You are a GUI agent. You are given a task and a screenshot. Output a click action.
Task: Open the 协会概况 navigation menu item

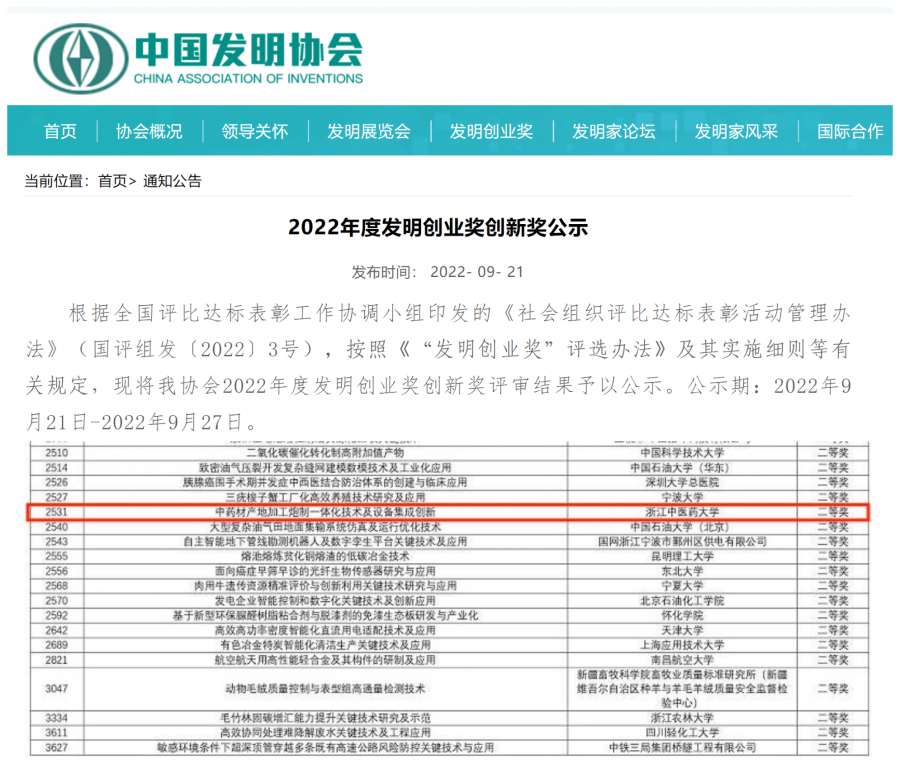(148, 131)
